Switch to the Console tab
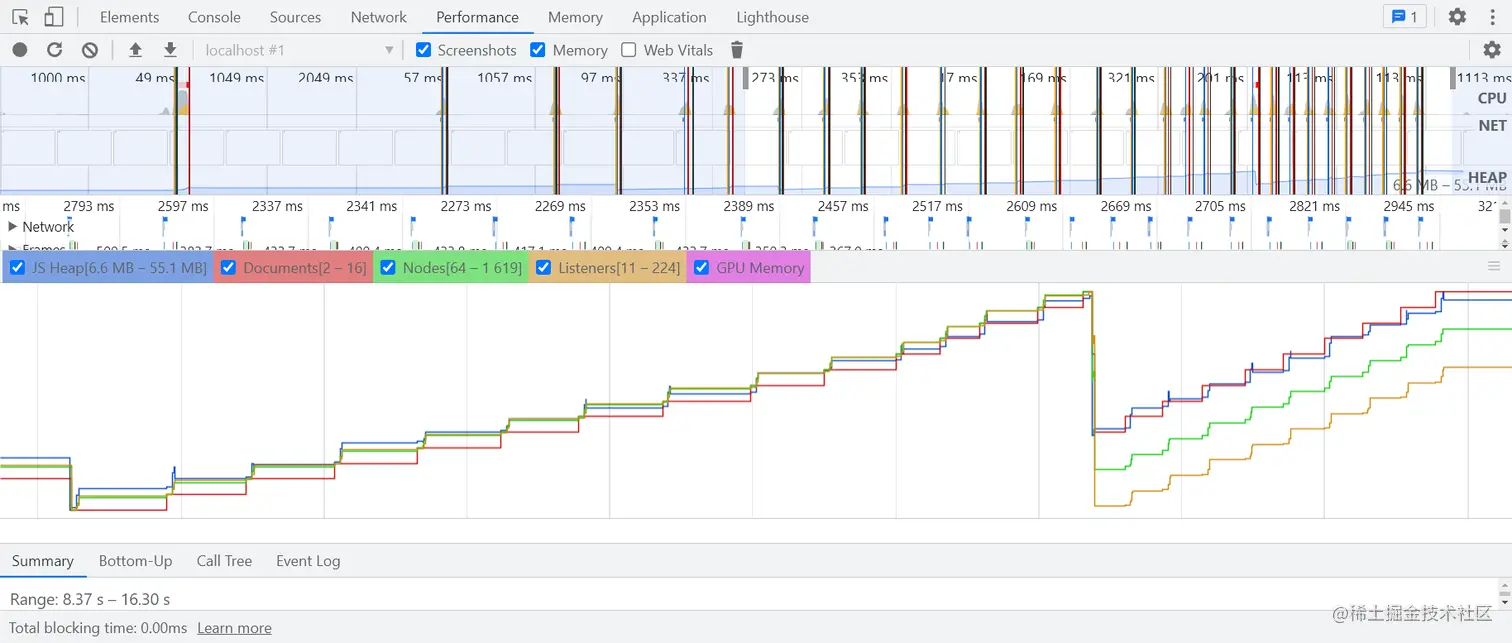1512x643 pixels. tap(214, 17)
